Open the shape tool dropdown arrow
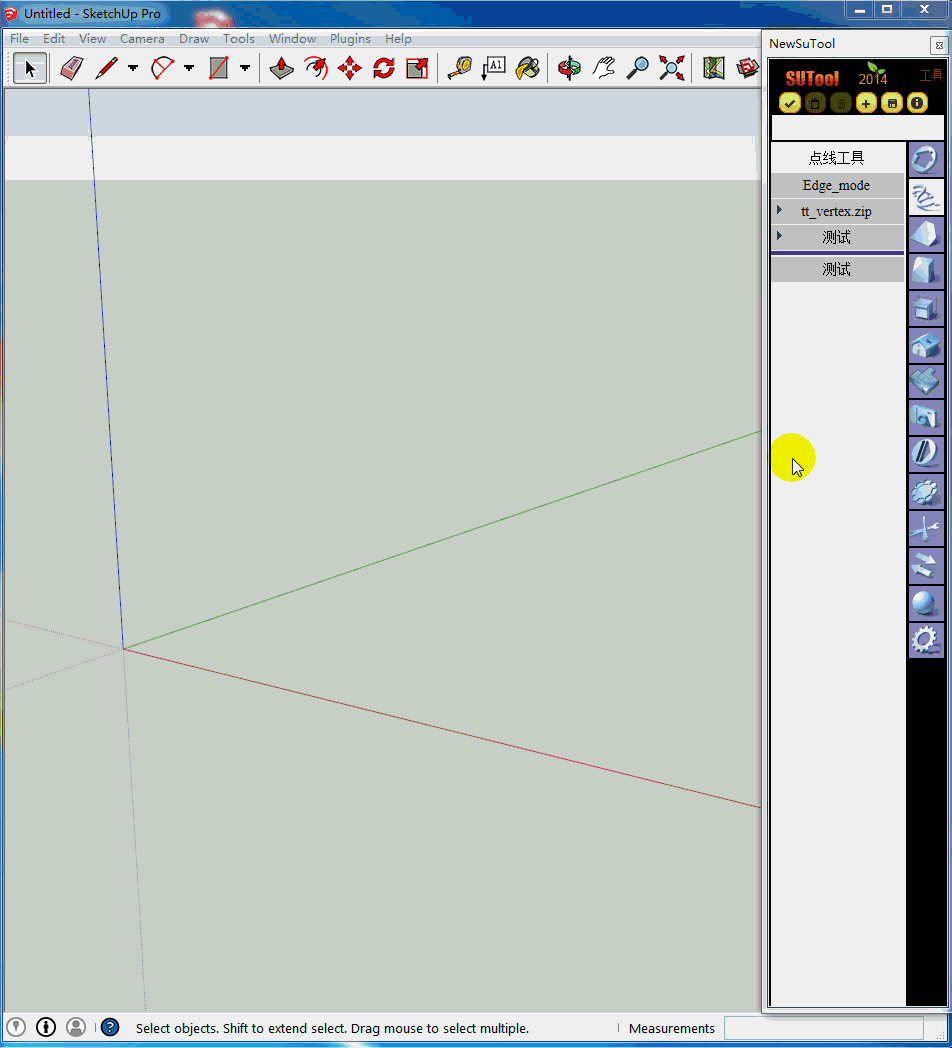 pyautogui.click(x=245, y=68)
